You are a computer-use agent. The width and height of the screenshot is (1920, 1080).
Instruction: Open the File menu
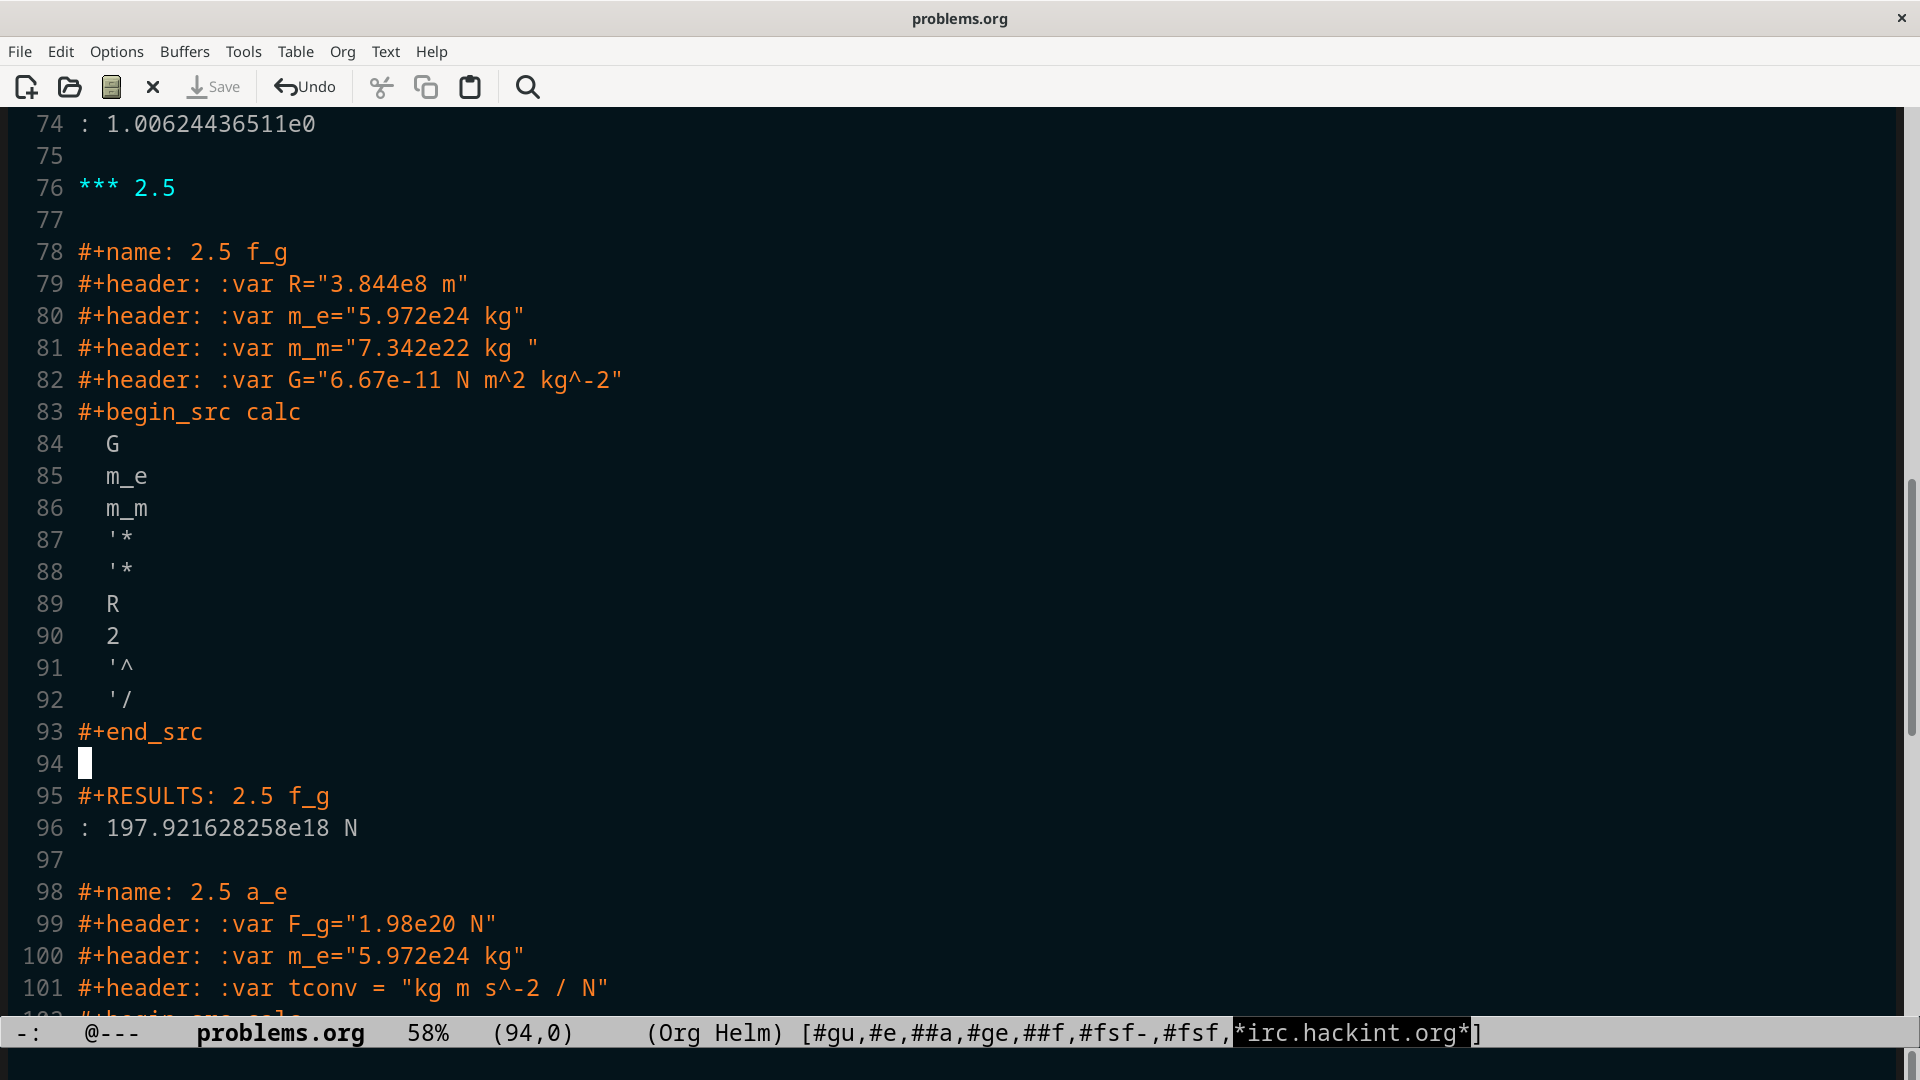point(20,52)
